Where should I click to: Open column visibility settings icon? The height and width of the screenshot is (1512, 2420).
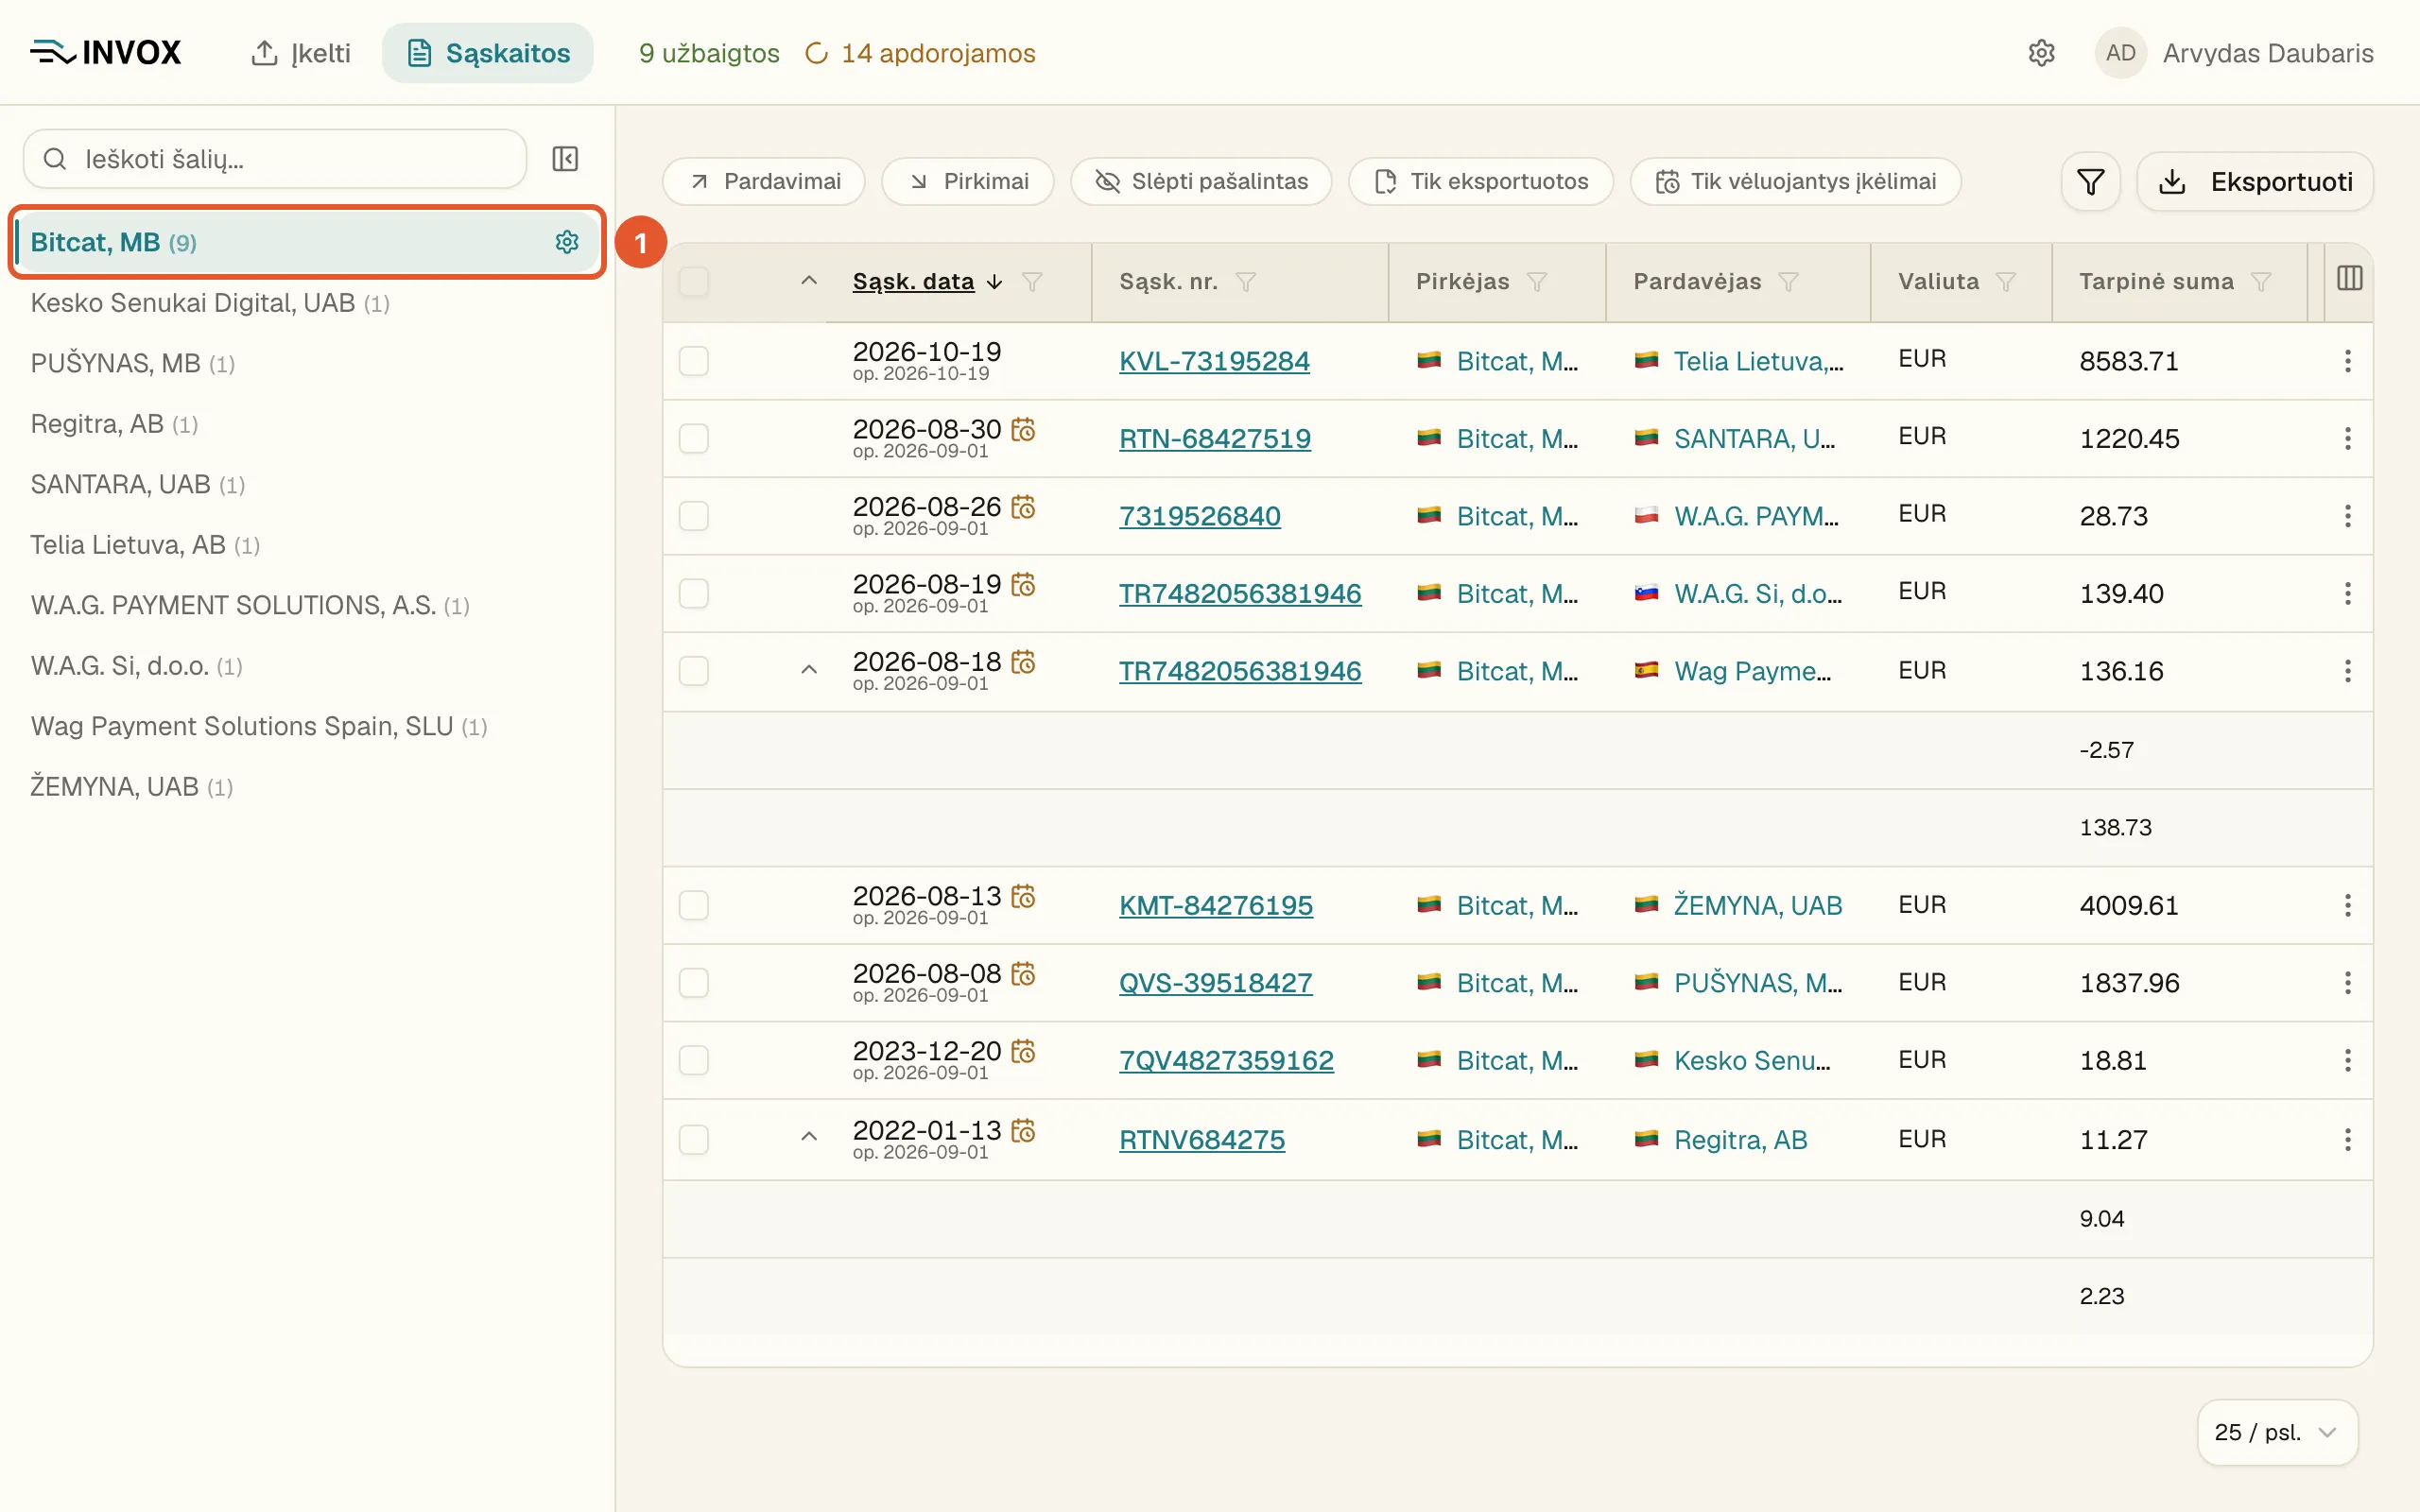pyautogui.click(x=2349, y=279)
